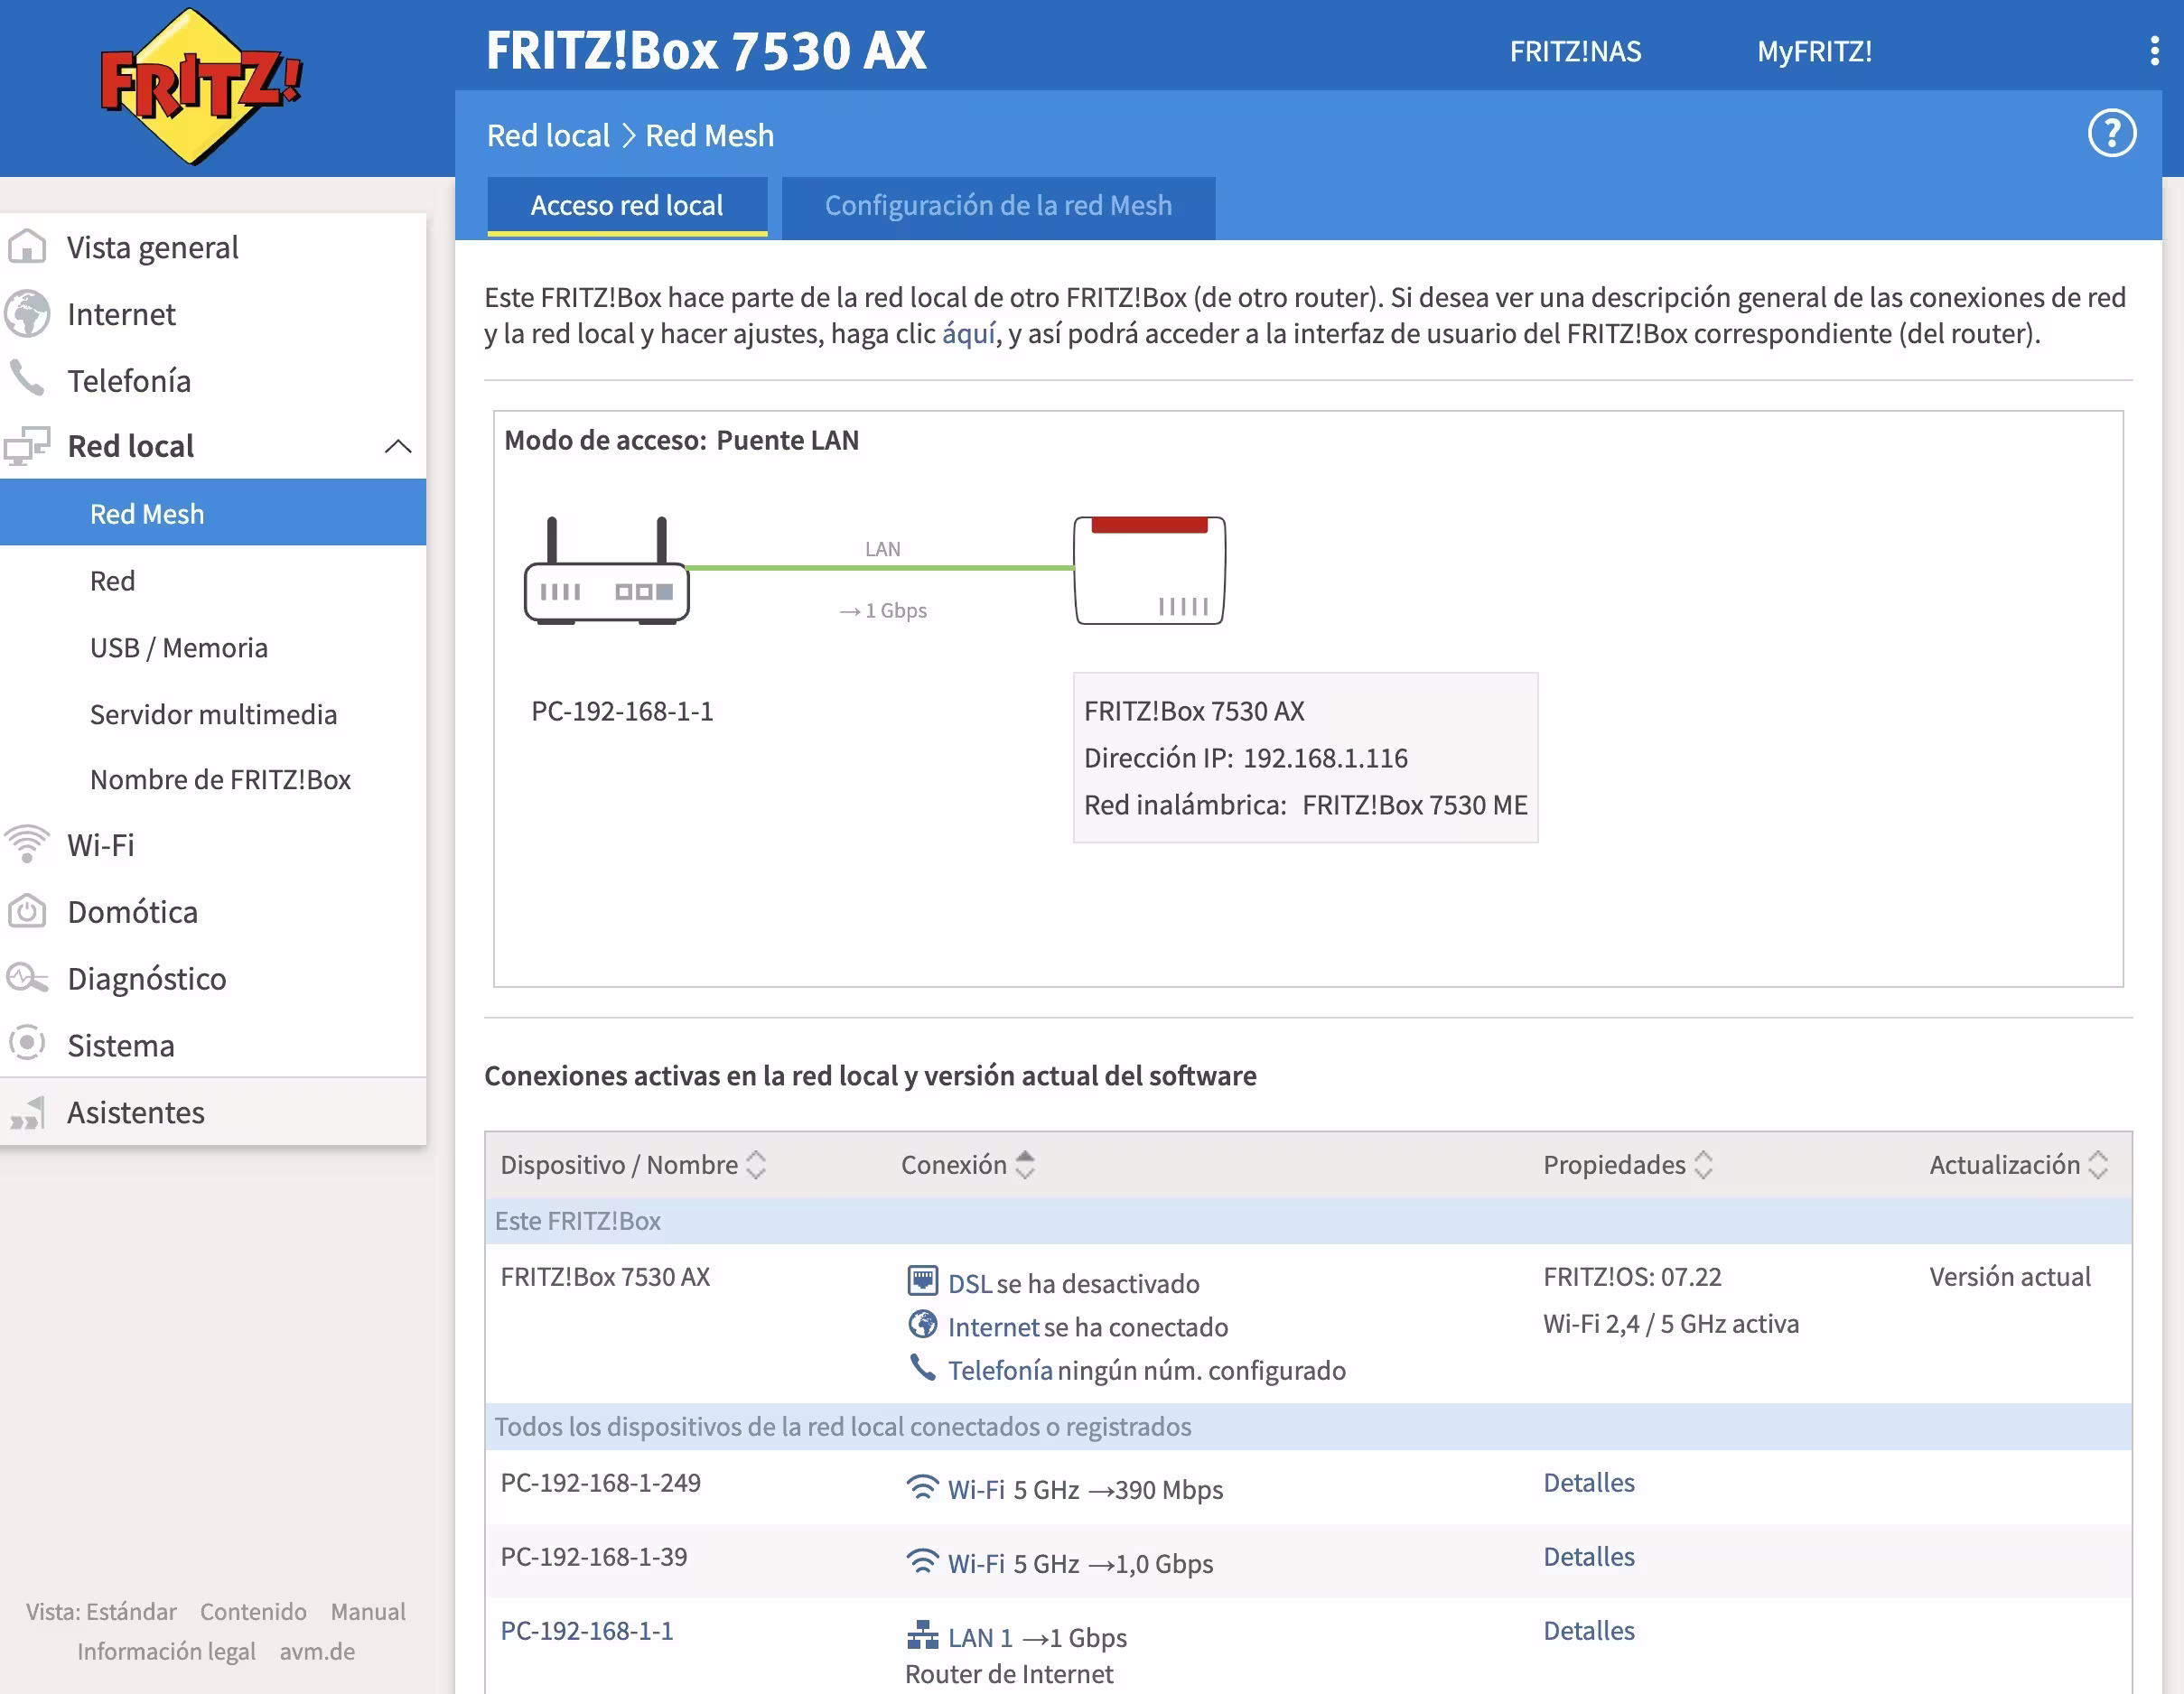Open Detalles for PC-192-168-1-1
The image size is (2184, 1694).
(1588, 1630)
